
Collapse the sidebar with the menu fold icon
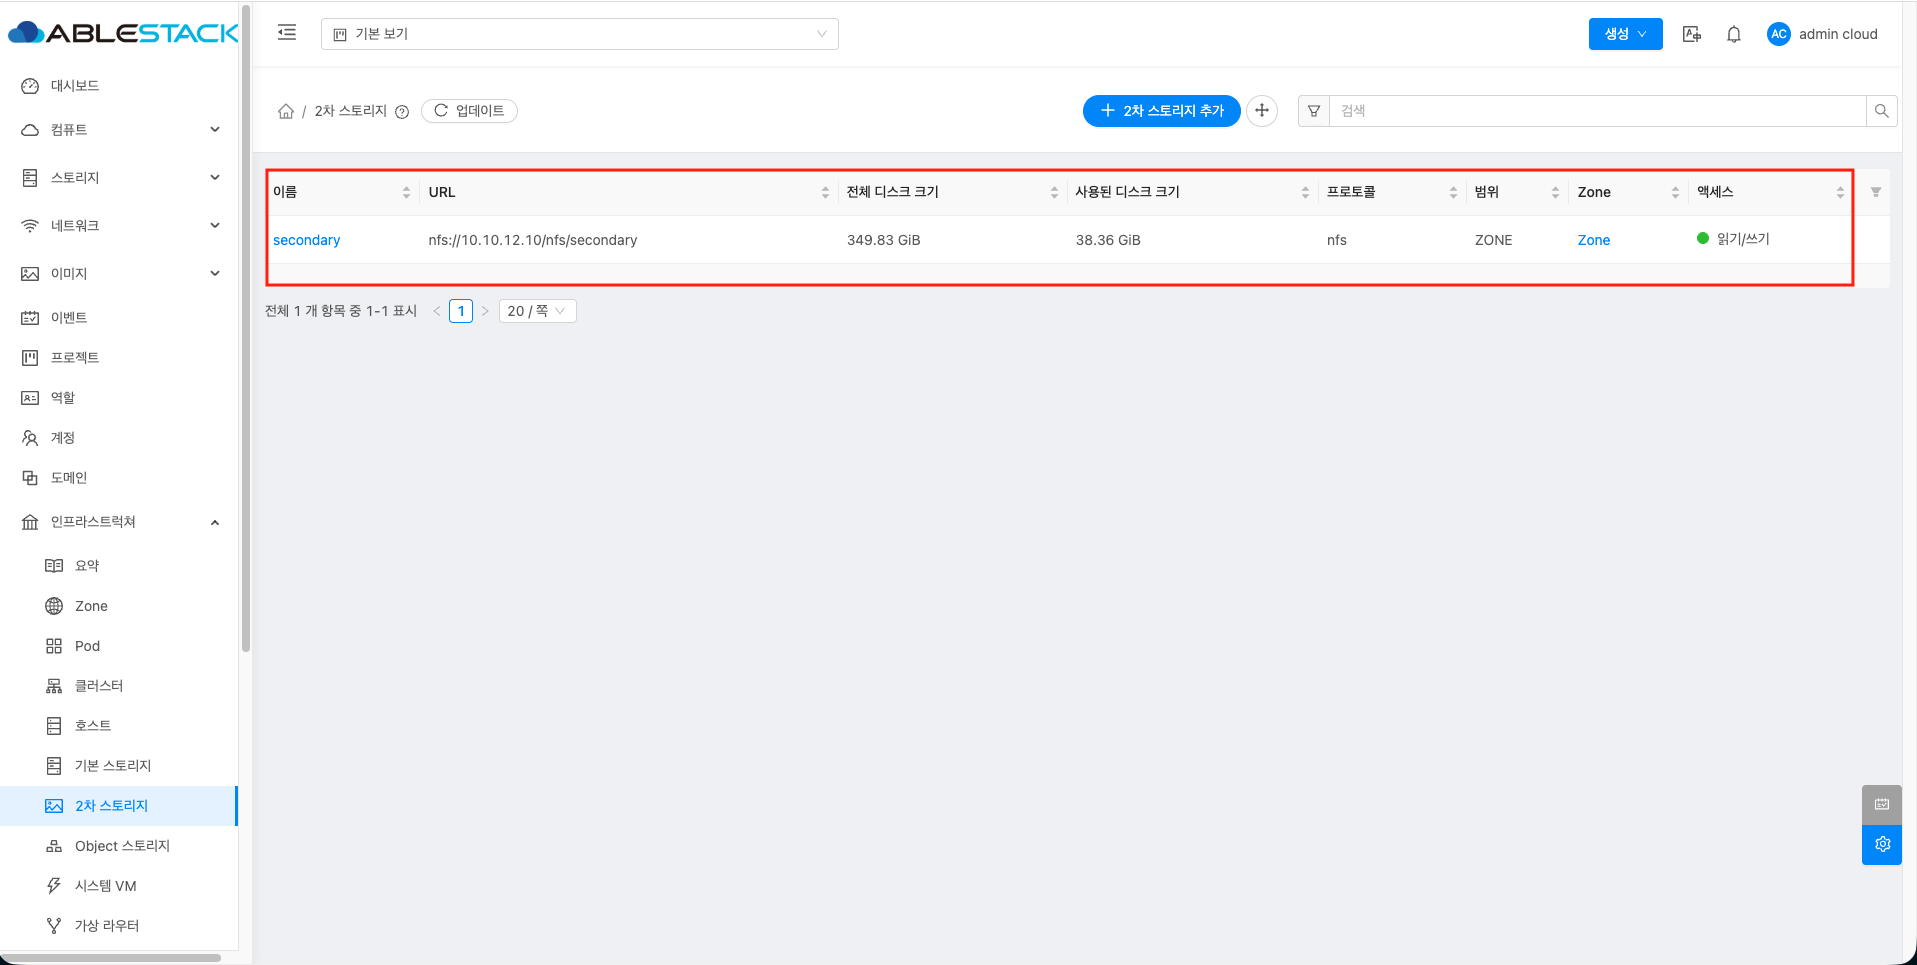click(287, 32)
